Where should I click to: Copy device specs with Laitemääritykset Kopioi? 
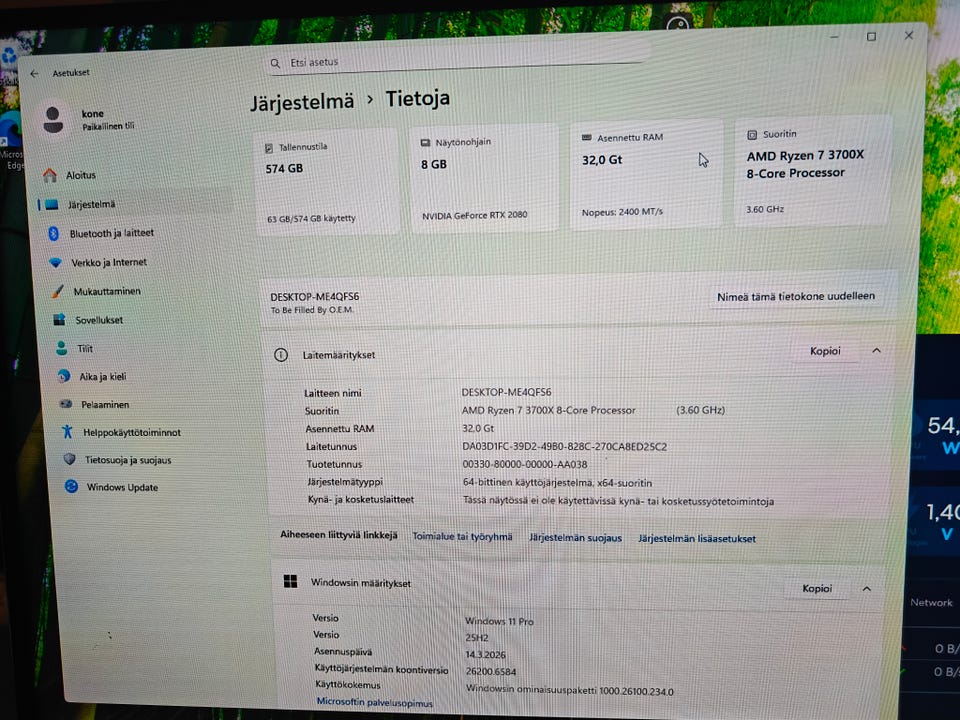[x=825, y=351]
